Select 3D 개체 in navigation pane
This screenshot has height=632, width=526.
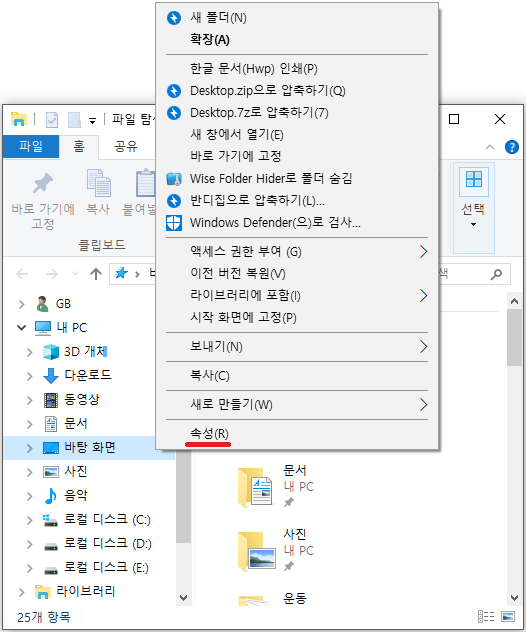tap(85, 351)
